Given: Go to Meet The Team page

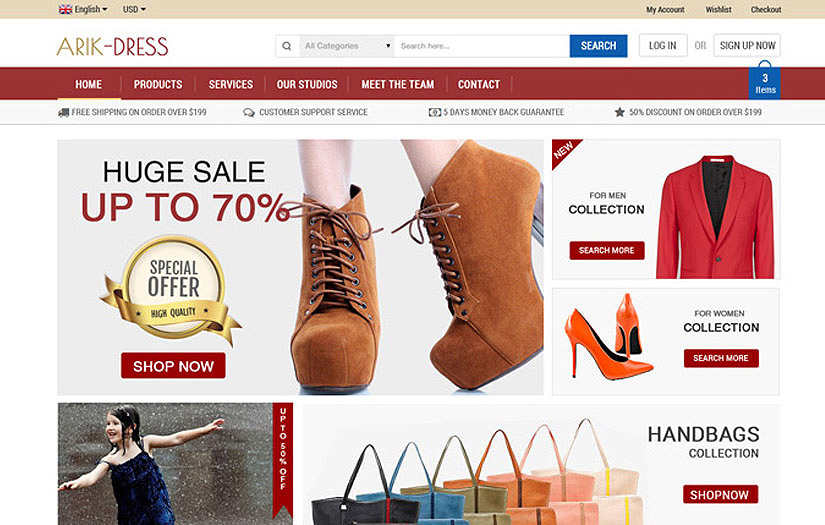Looking at the screenshot, I should click(397, 84).
